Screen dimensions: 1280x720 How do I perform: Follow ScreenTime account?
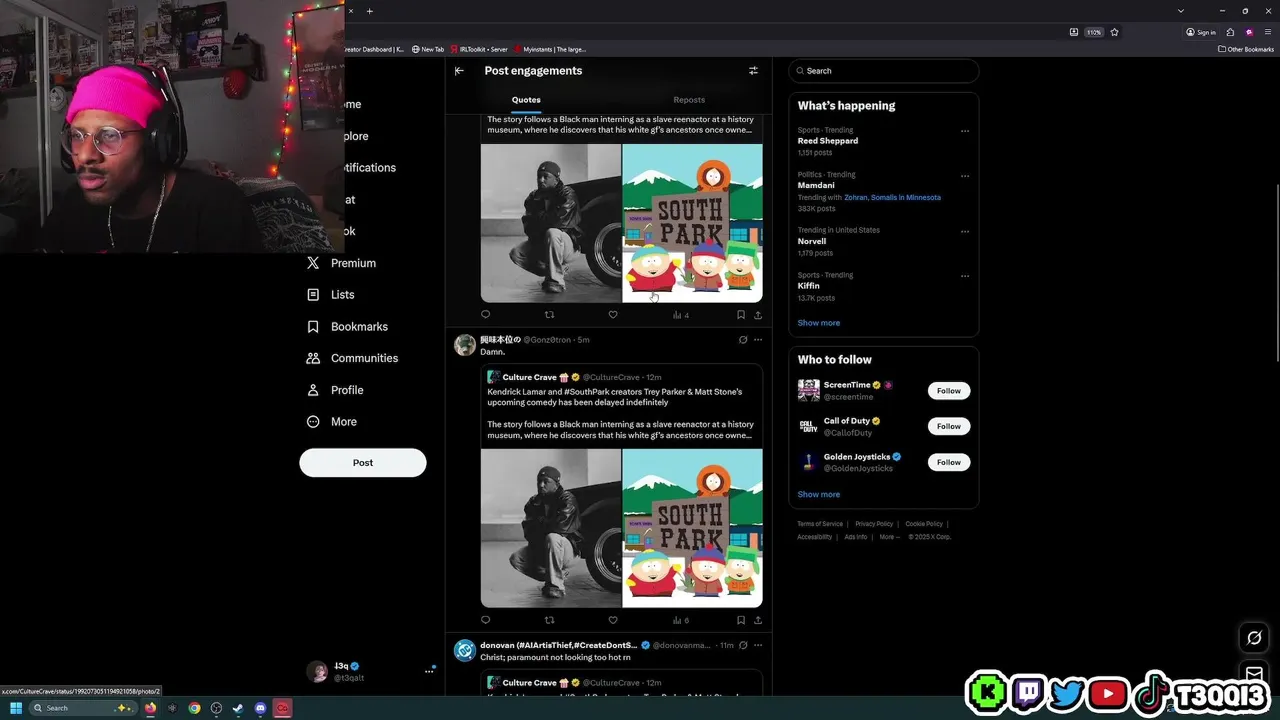949,391
